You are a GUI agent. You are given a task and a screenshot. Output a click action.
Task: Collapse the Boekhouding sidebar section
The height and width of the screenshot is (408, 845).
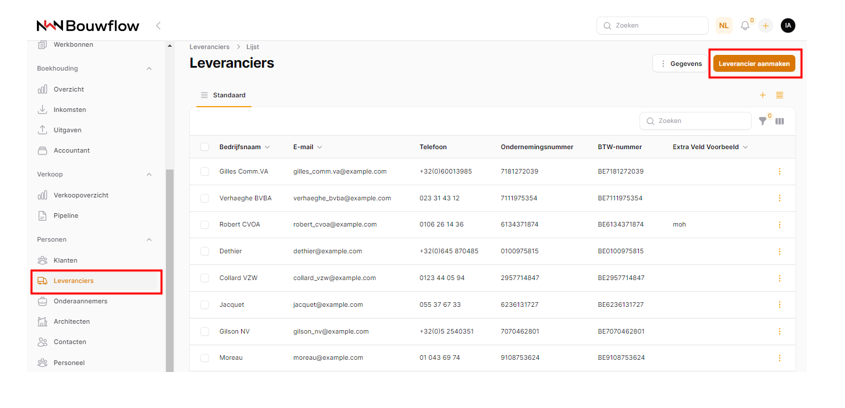tap(149, 69)
